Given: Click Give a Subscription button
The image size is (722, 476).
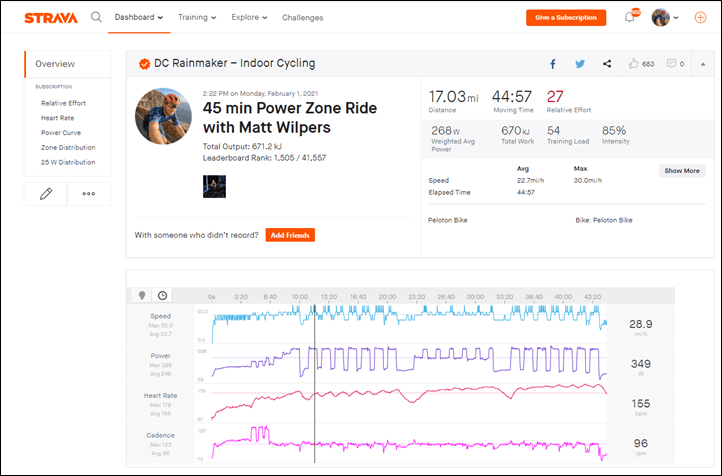Looking at the screenshot, I should tap(566, 17).
